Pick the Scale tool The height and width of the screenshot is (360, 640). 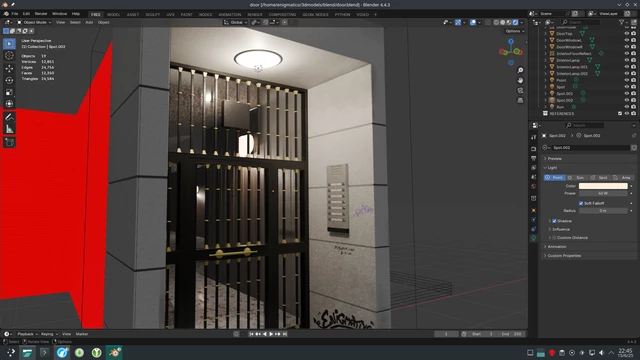coord(9,92)
